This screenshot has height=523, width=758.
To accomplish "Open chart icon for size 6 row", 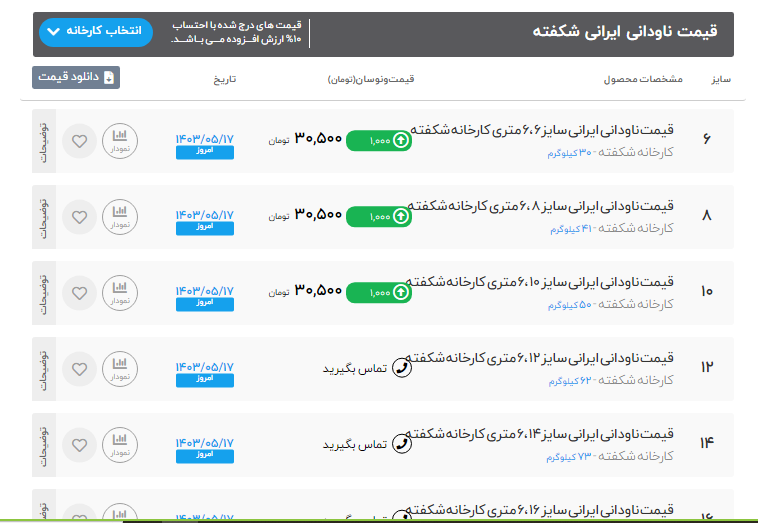I will coord(120,140).
